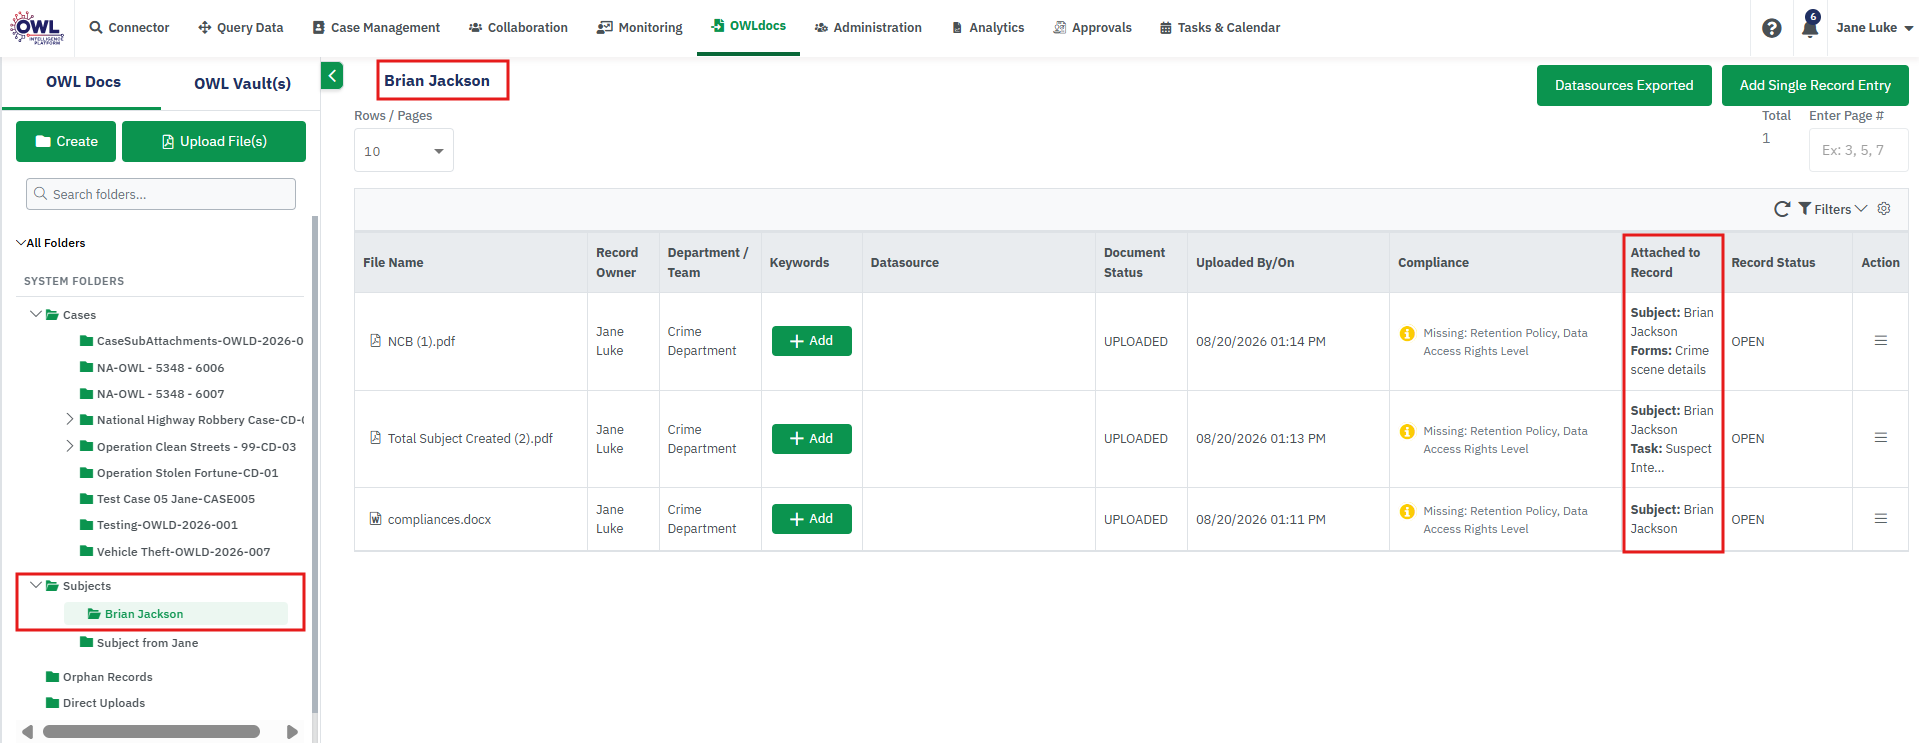The image size is (1919, 743).
Task: Open the Connector menu
Action: (x=129, y=28)
